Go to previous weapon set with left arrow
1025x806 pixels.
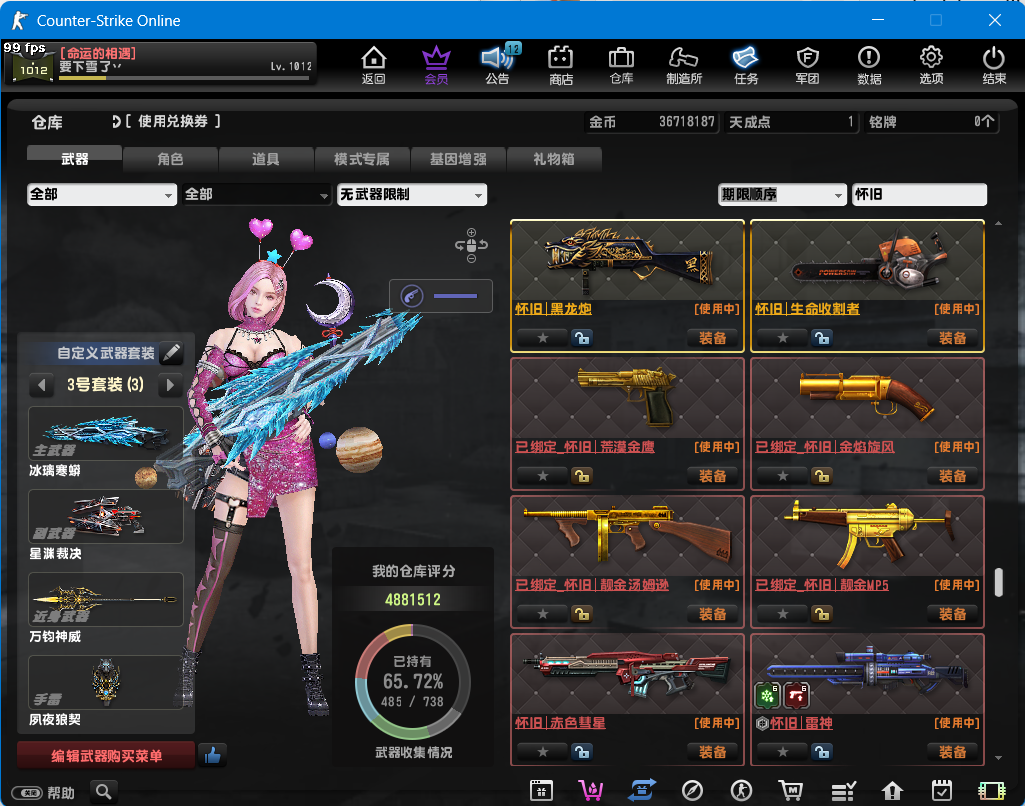pyautogui.click(x=42, y=384)
